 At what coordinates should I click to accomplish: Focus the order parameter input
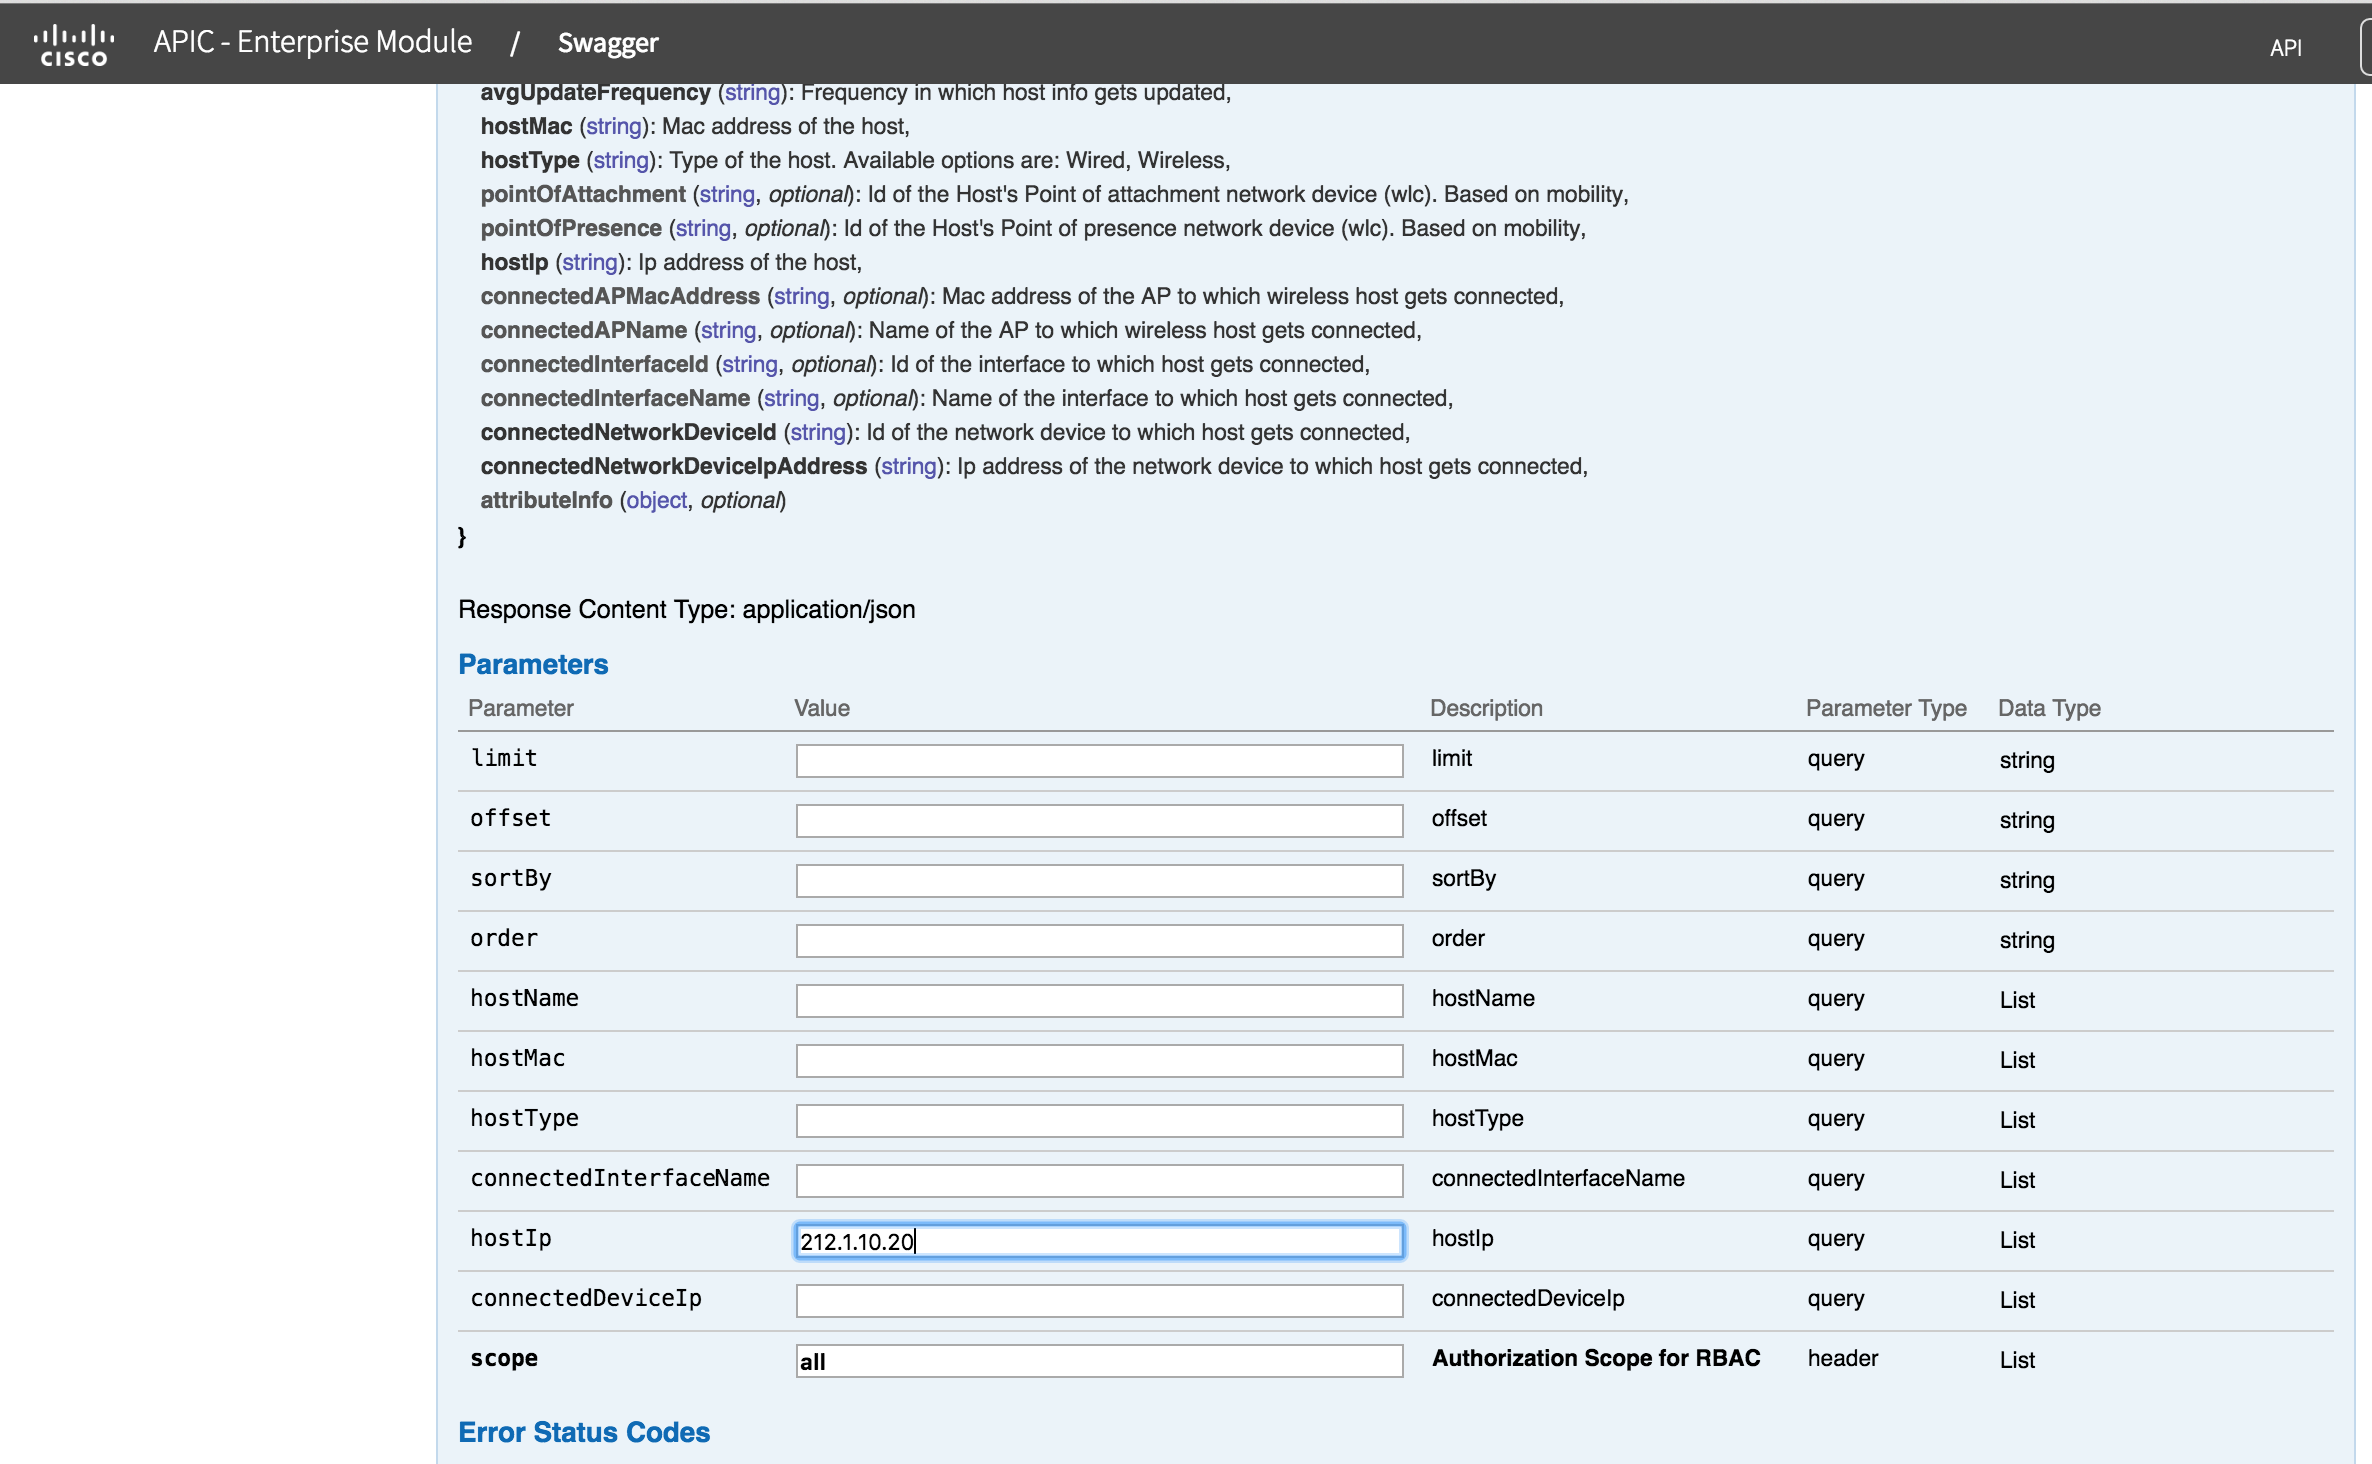pos(1098,940)
